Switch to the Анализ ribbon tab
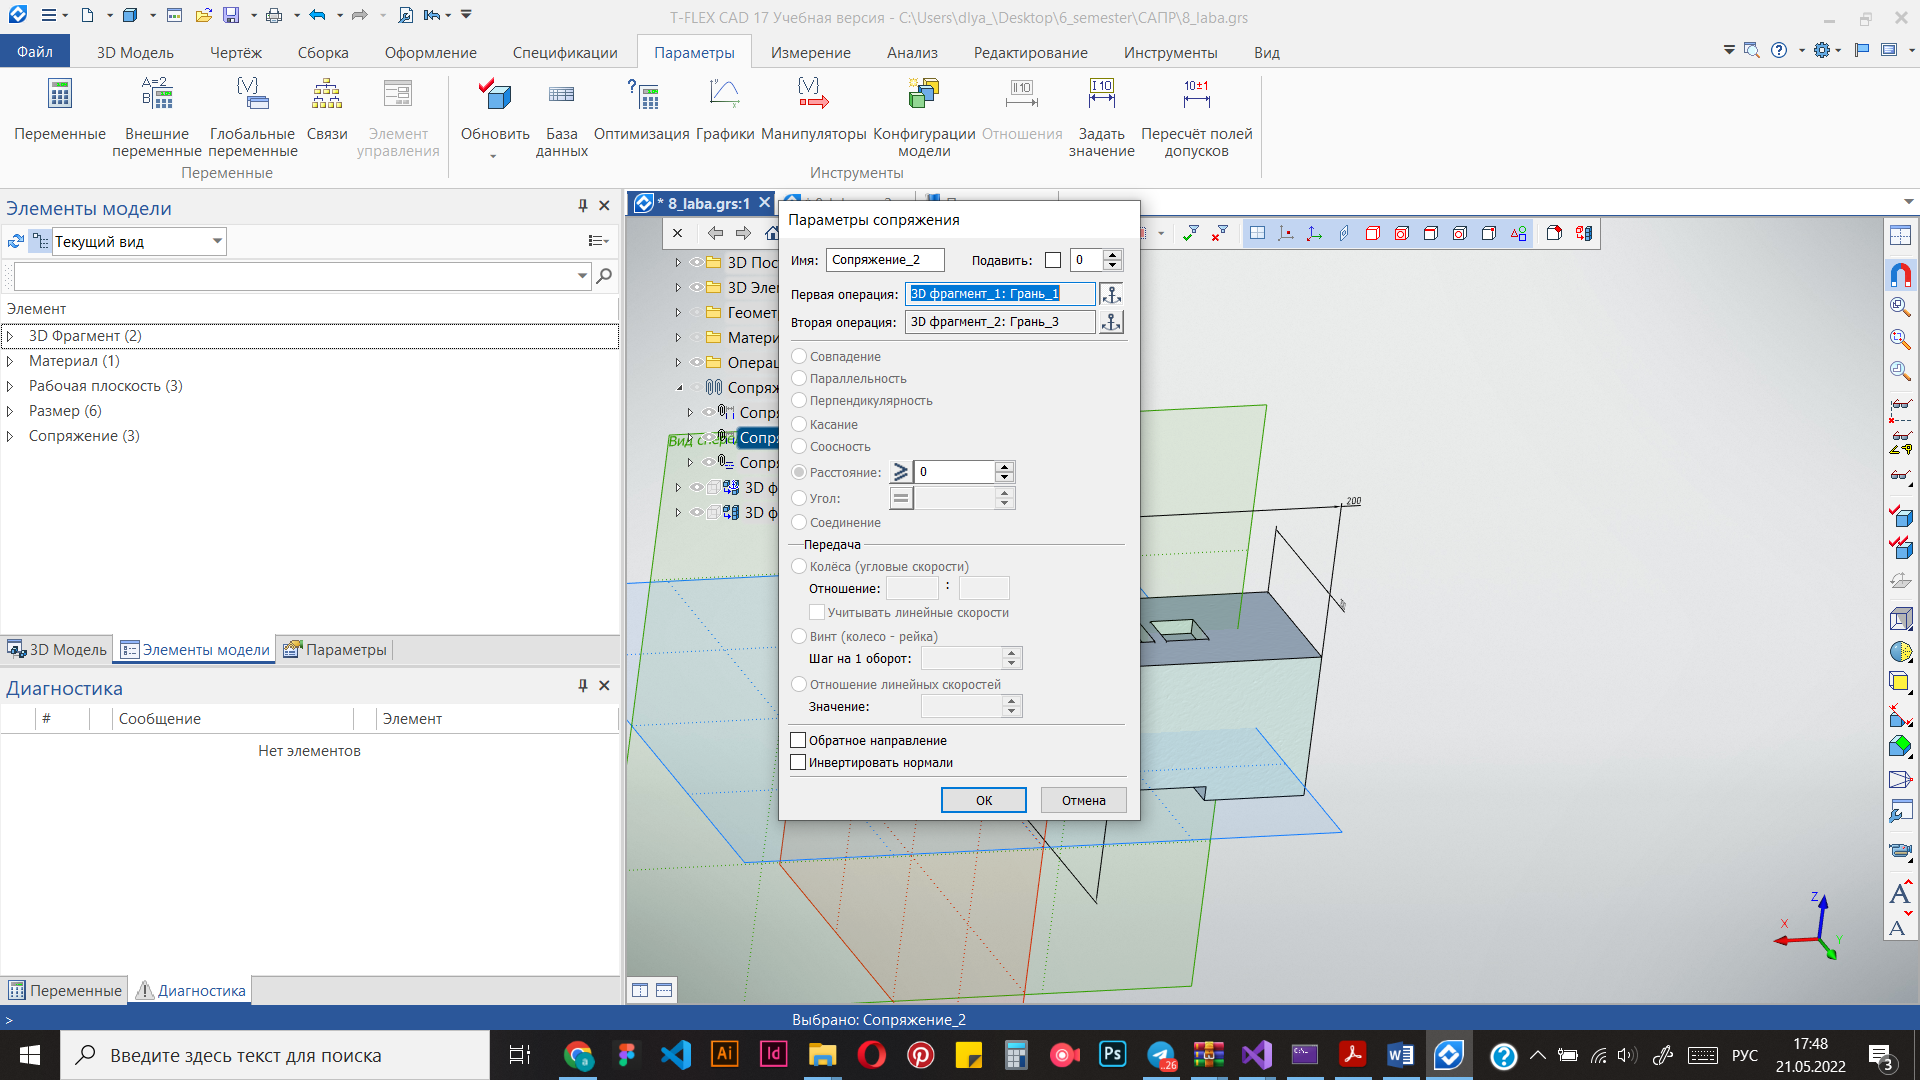The image size is (1920, 1080). click(912, 52)
